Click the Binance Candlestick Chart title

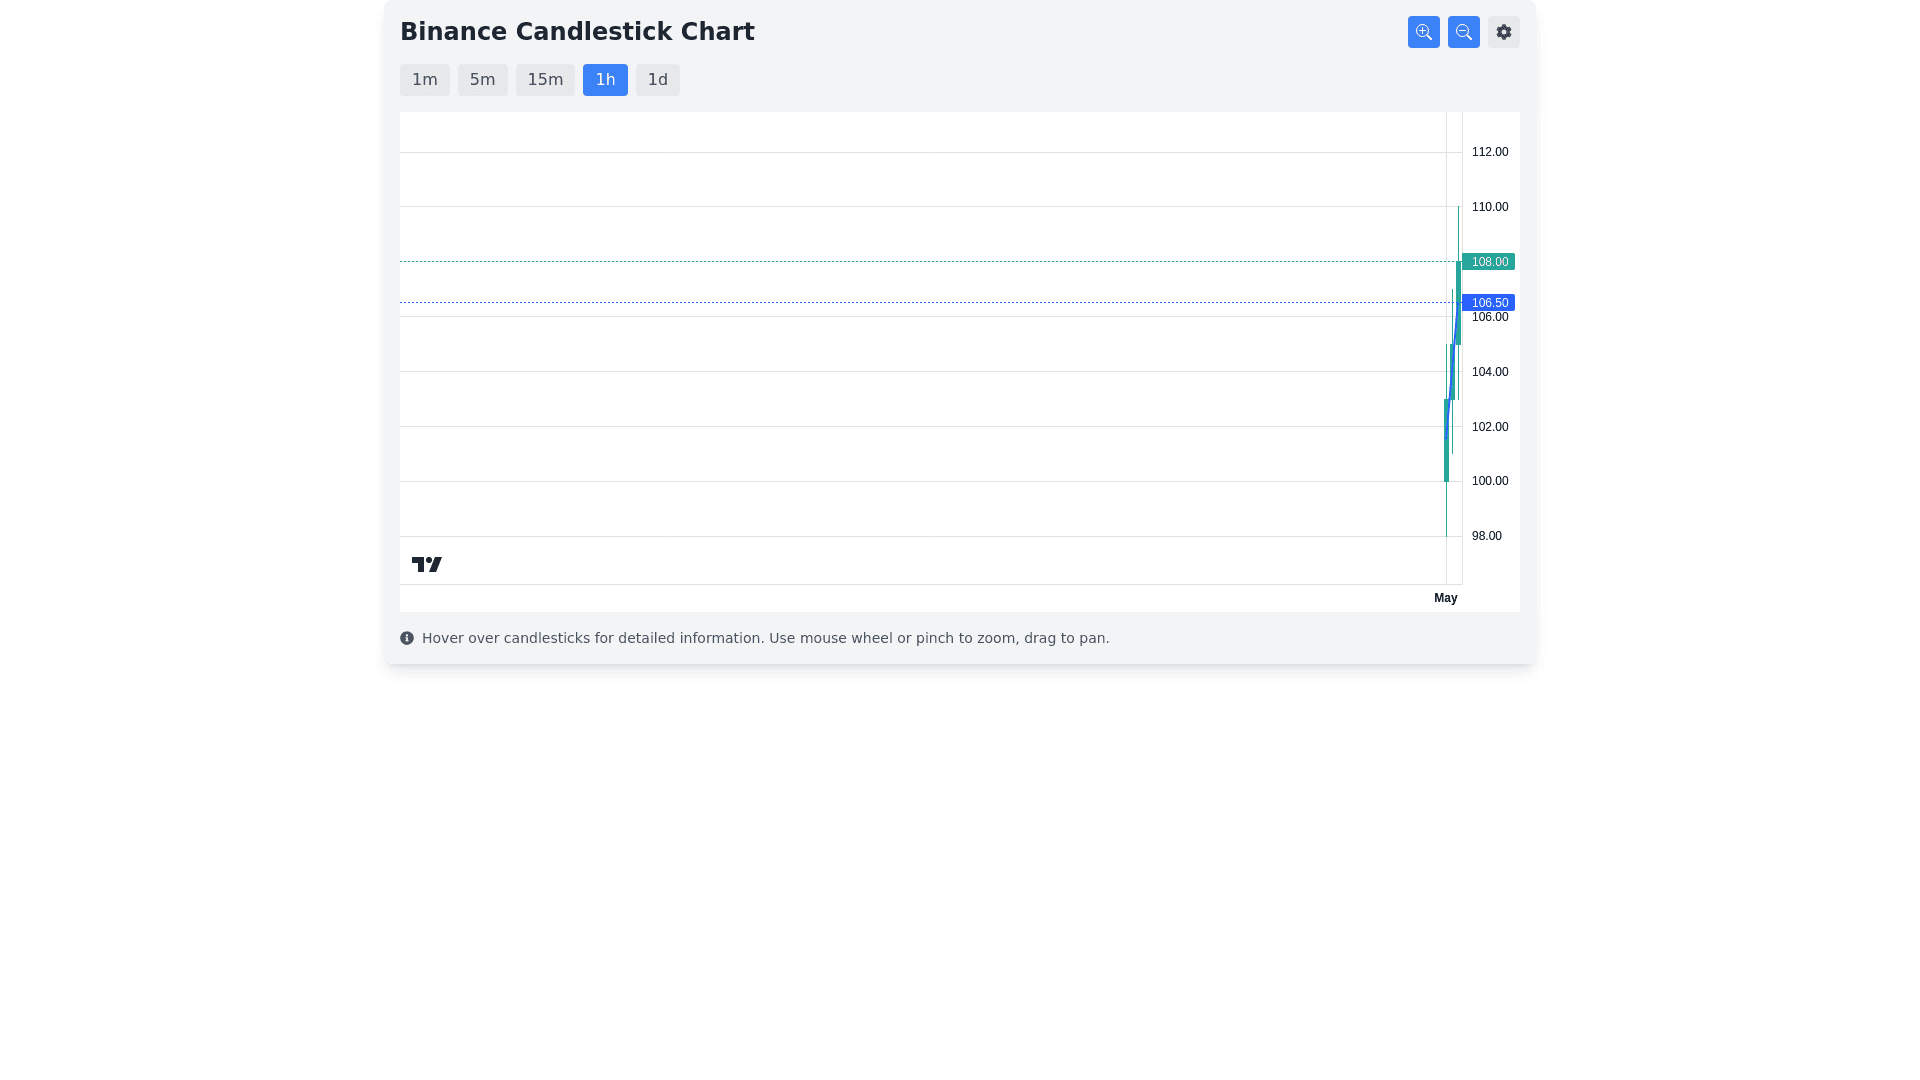577,32
